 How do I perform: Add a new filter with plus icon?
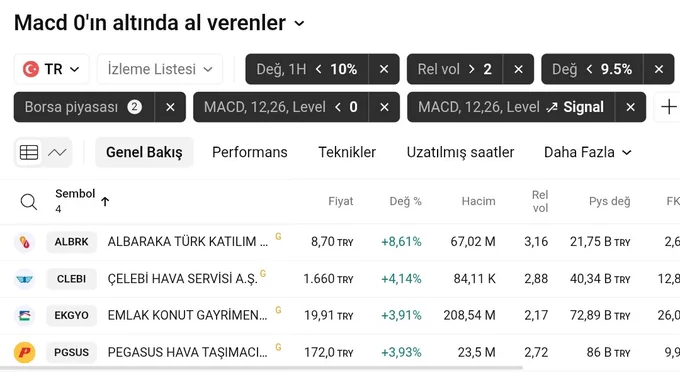tap(668, 107)
